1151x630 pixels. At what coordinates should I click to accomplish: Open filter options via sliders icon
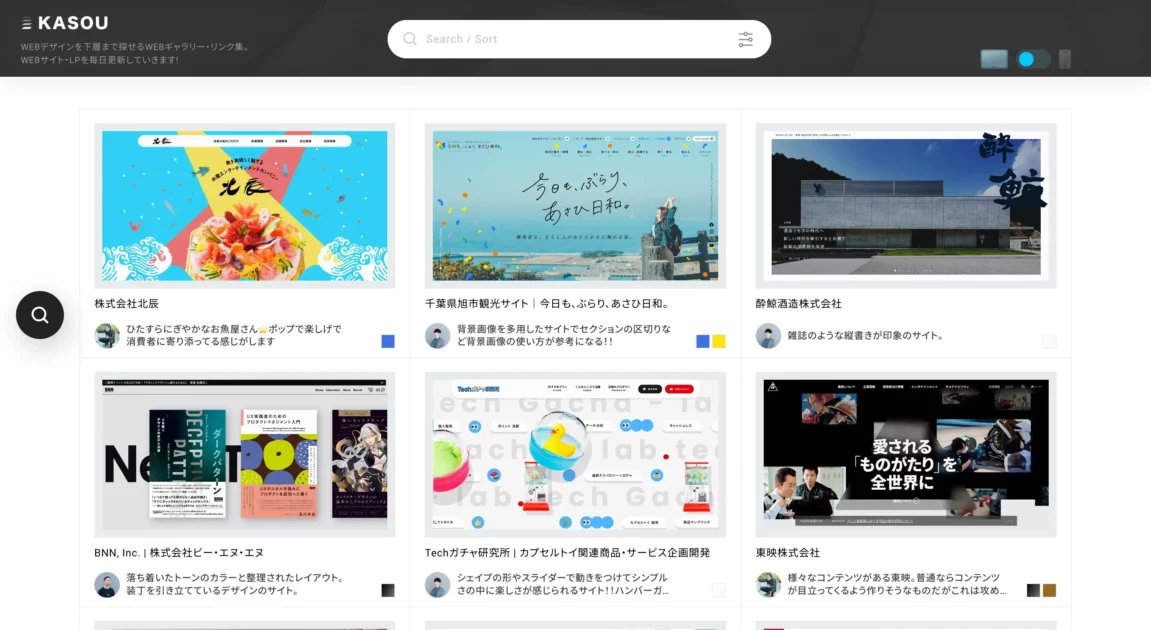point(745,39)
